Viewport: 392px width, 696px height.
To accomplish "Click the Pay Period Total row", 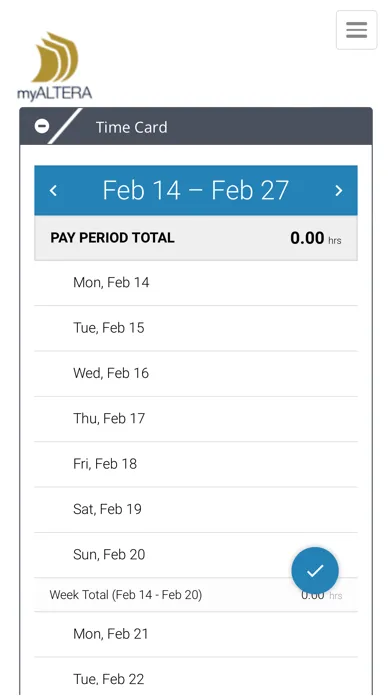I will (196, 238).
